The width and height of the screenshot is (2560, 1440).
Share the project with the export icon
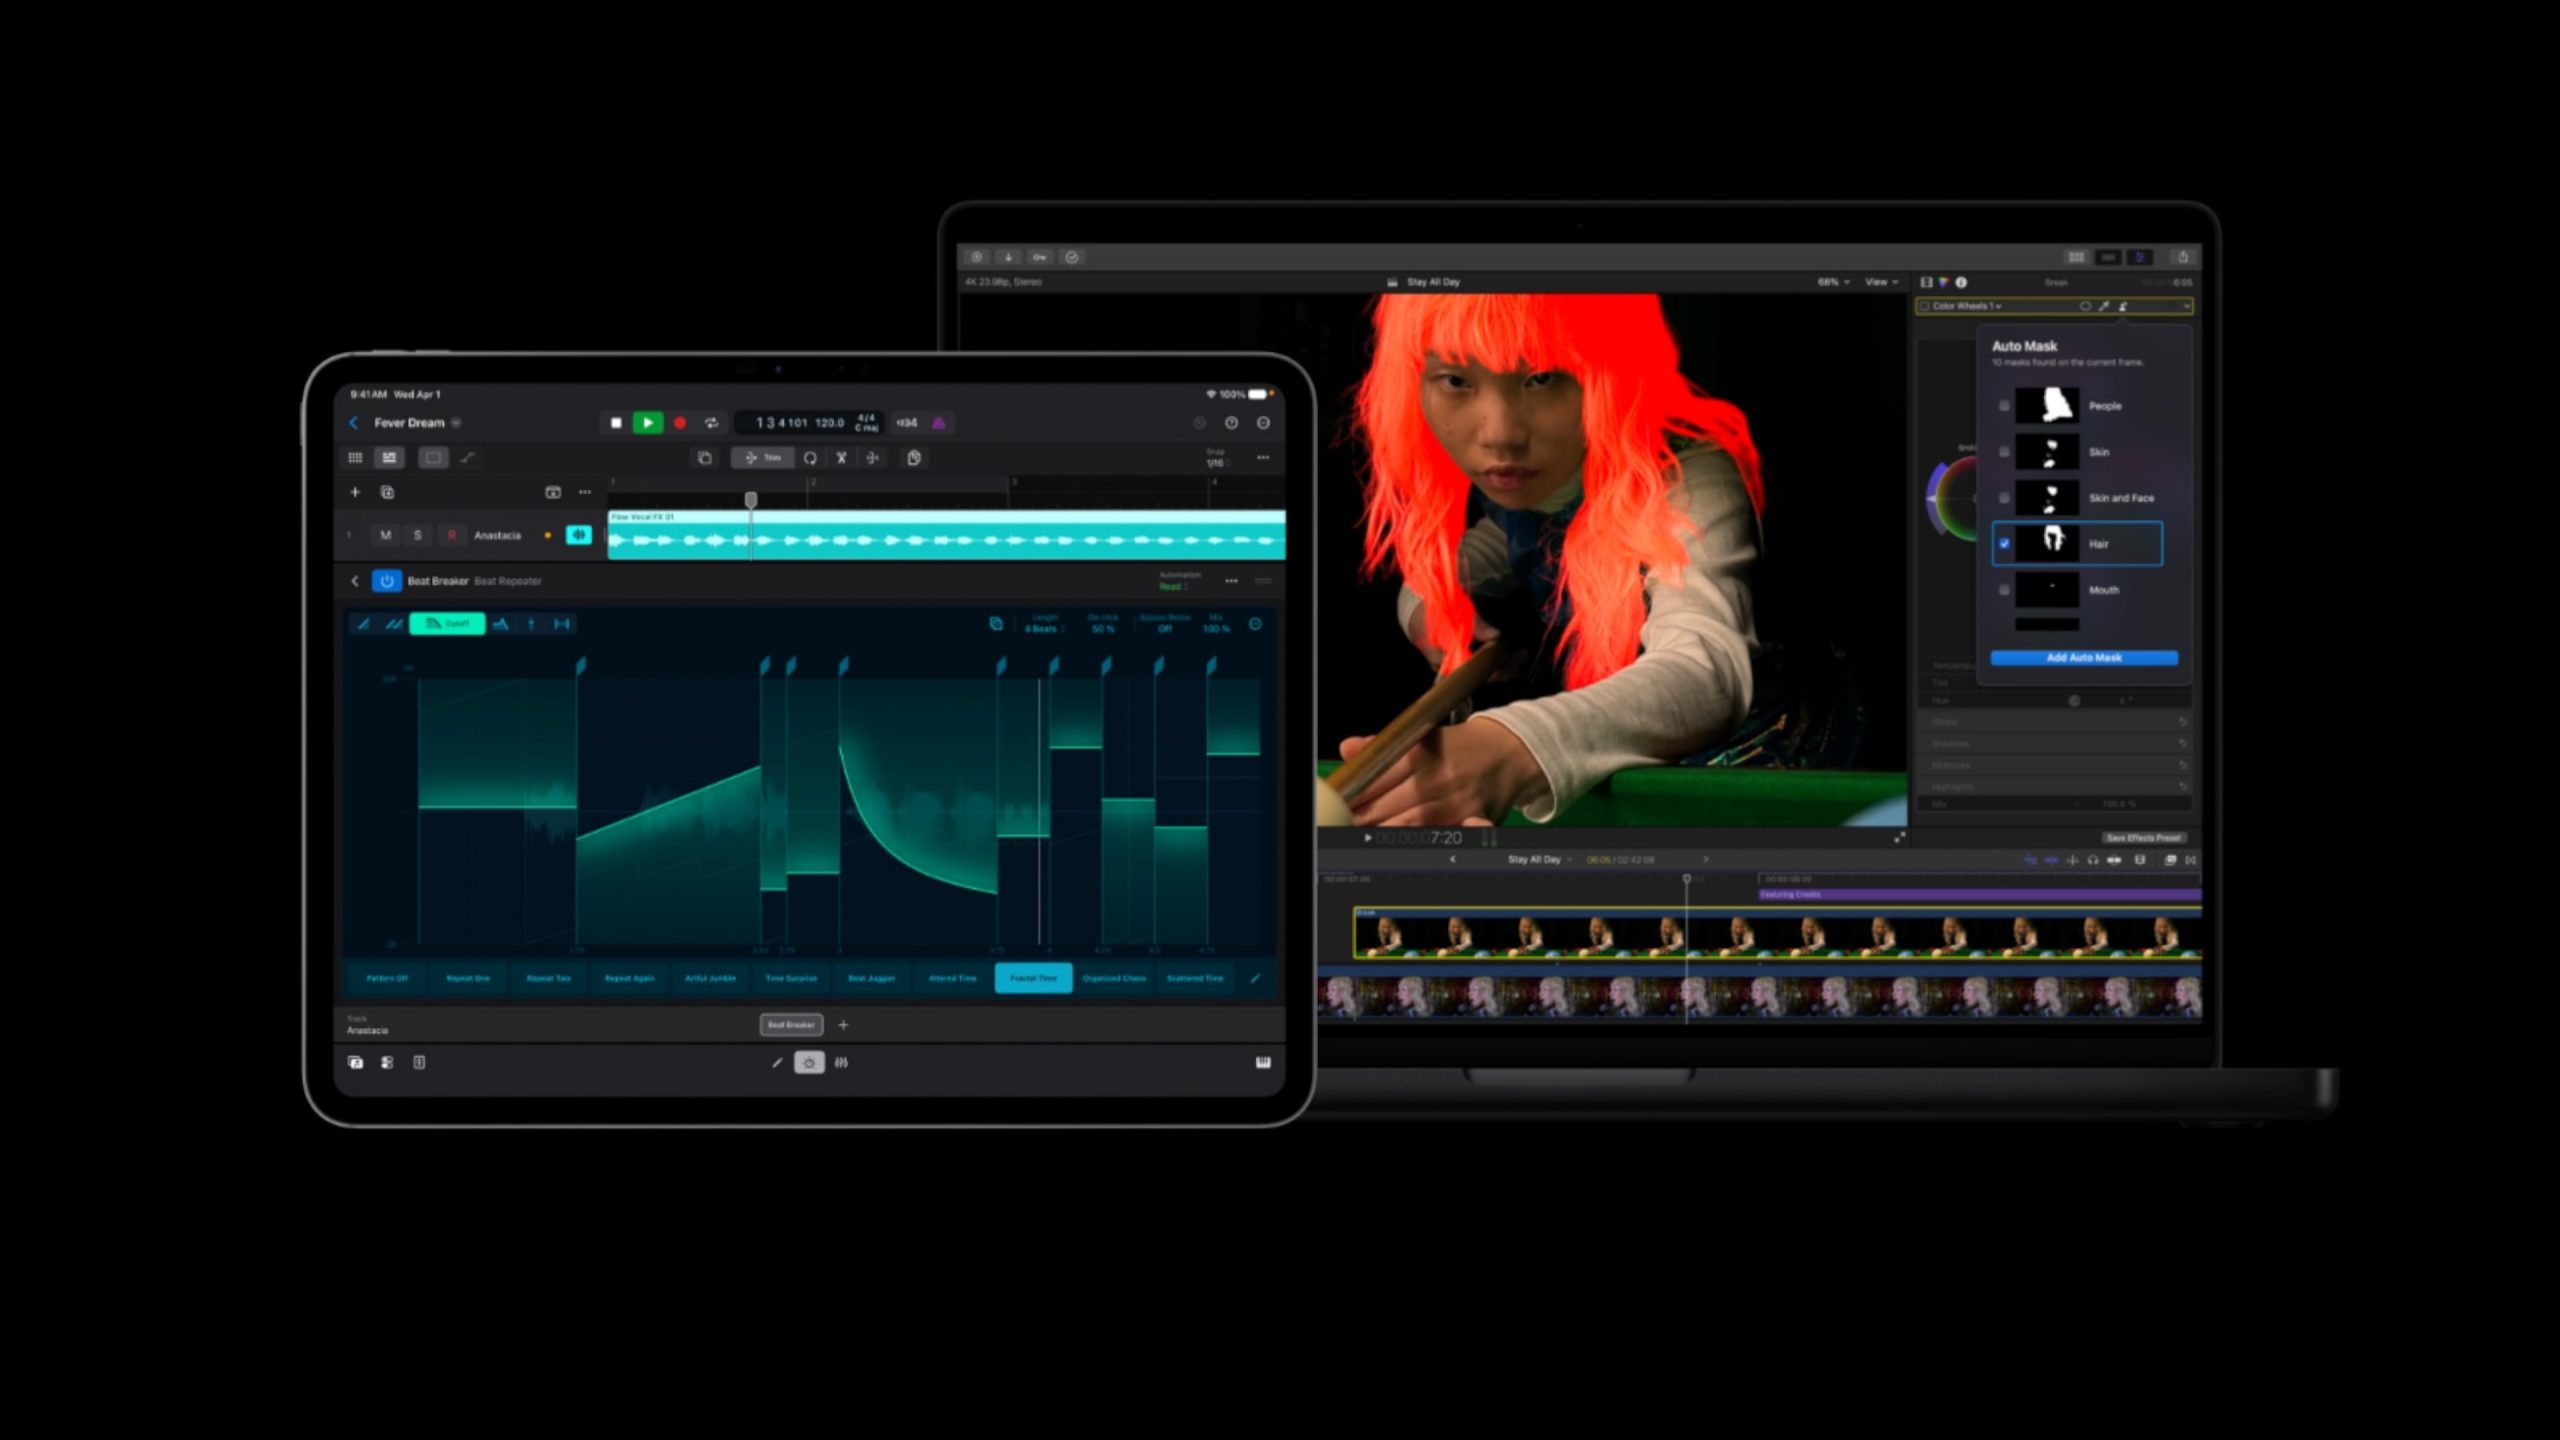pyautogui.click(x=2183, y=257)
